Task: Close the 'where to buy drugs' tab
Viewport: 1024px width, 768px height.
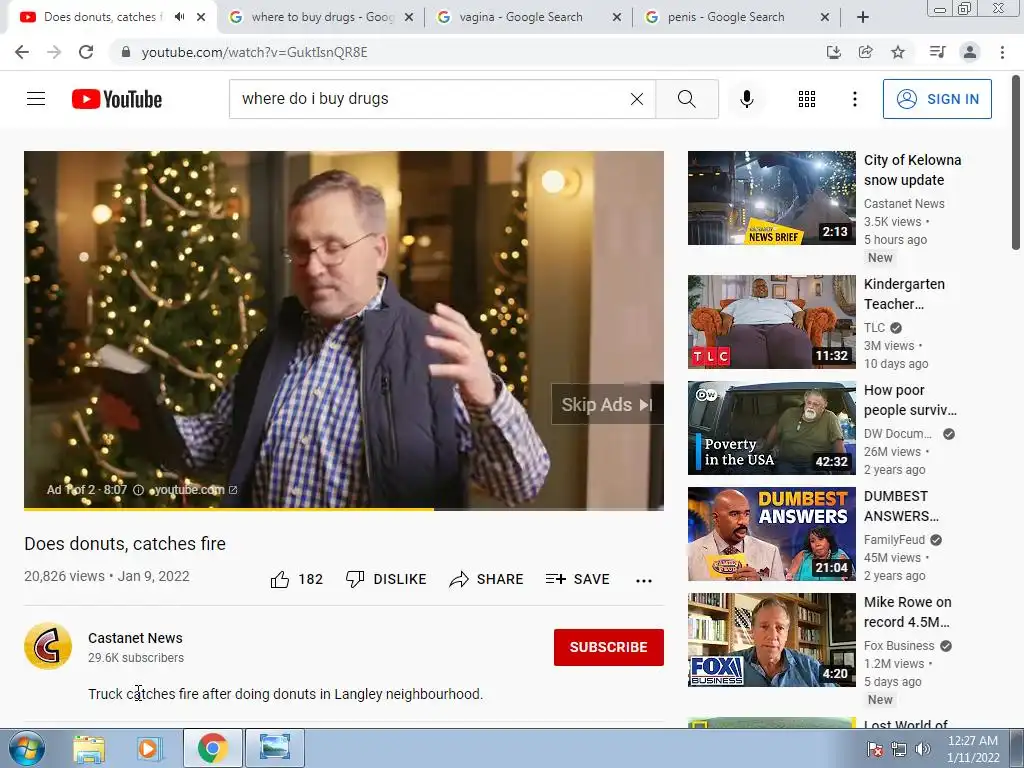Action: tap(409, 17)
